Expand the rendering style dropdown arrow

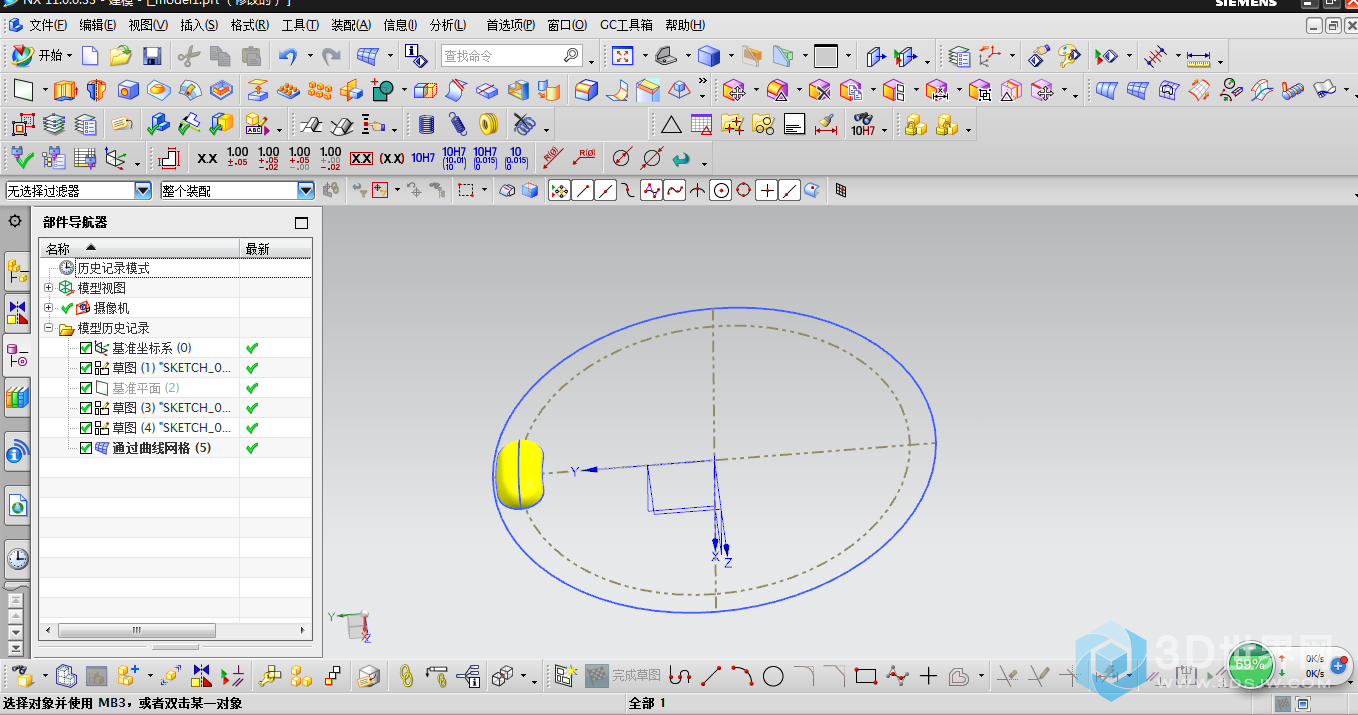click(x=731, y=57)
